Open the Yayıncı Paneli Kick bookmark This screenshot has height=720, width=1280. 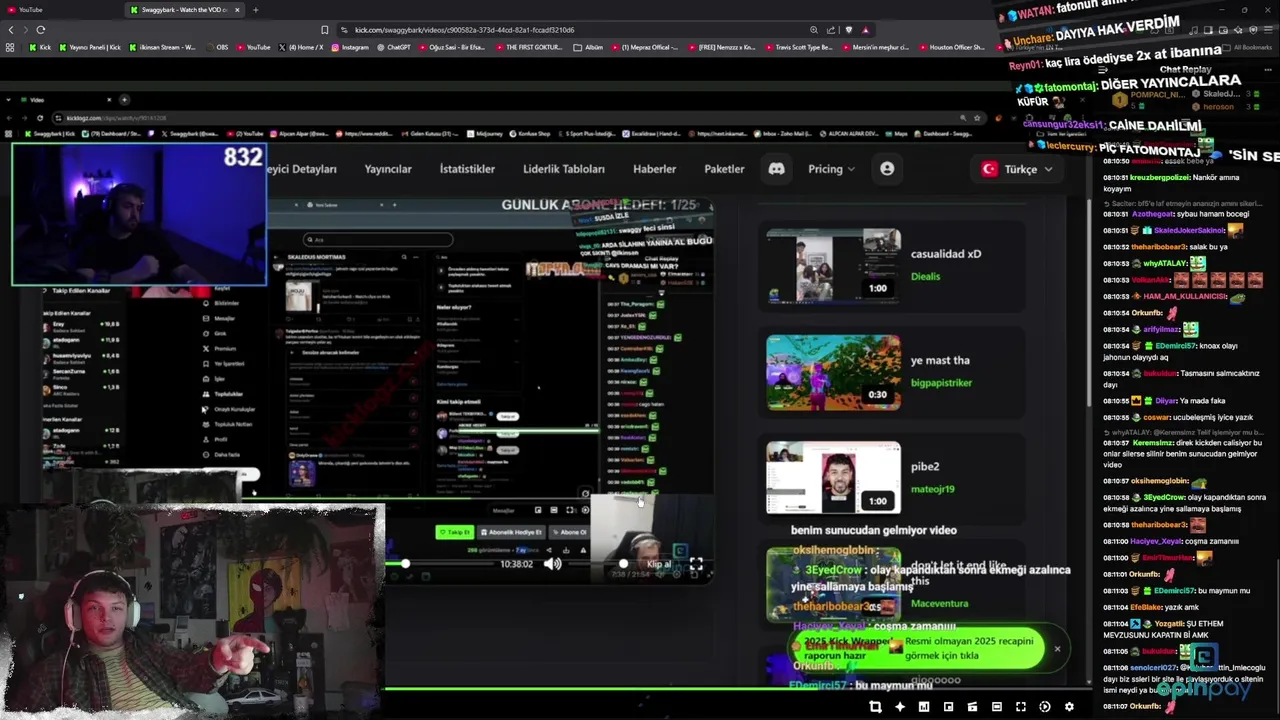point(90,47)
